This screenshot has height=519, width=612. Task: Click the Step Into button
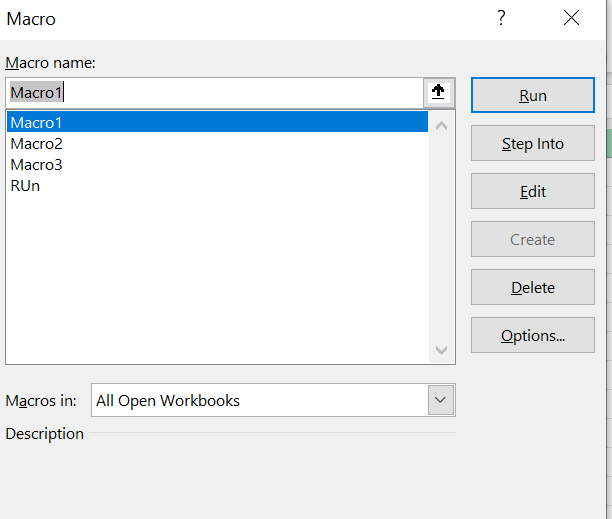pyautogui.click(x=532, y=144)
